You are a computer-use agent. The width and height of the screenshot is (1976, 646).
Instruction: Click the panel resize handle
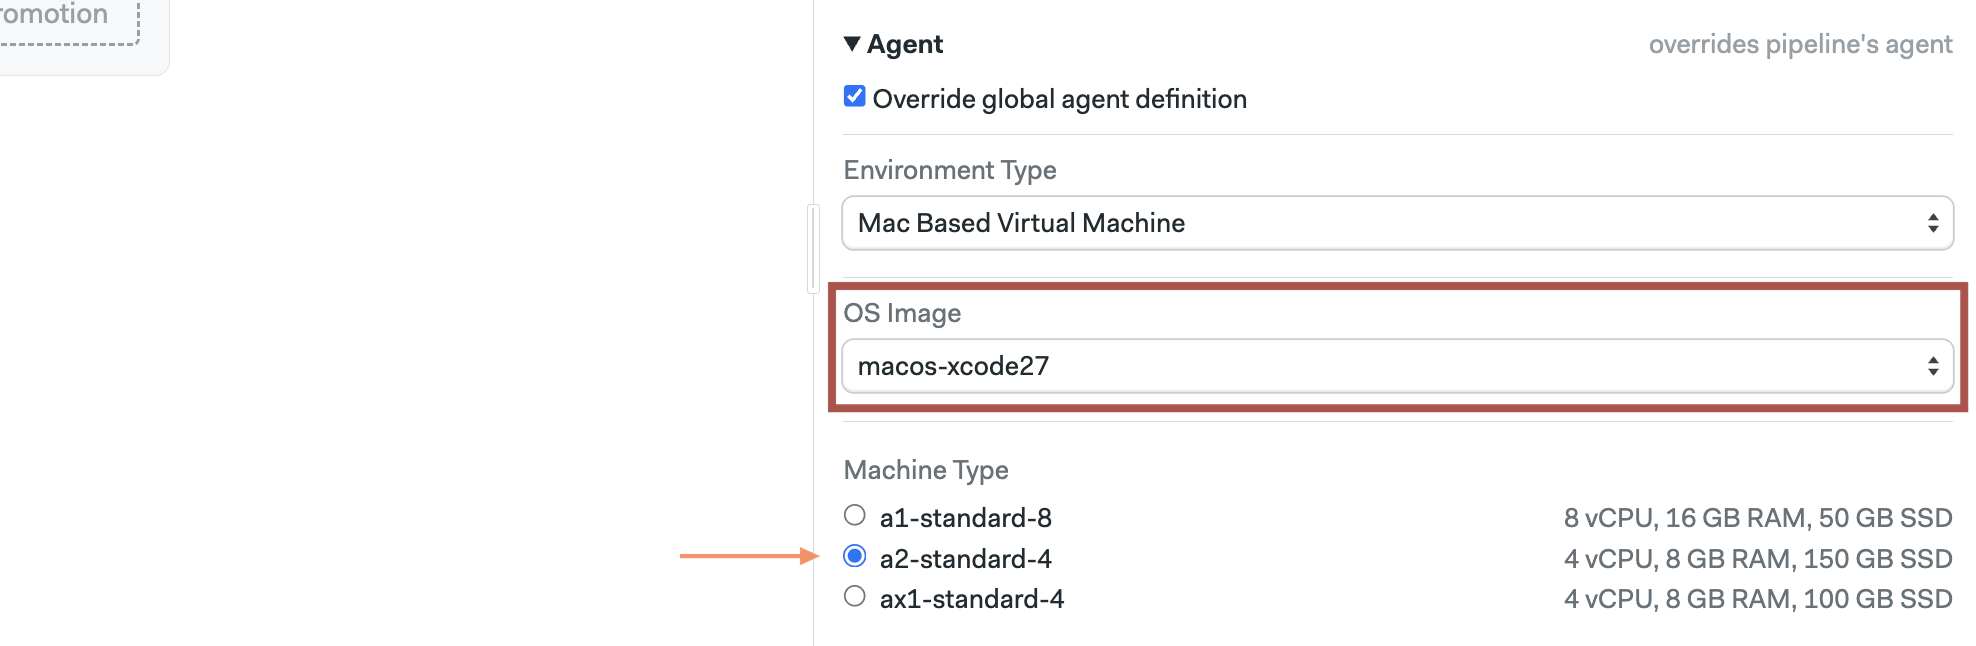(x=813, y=249)
